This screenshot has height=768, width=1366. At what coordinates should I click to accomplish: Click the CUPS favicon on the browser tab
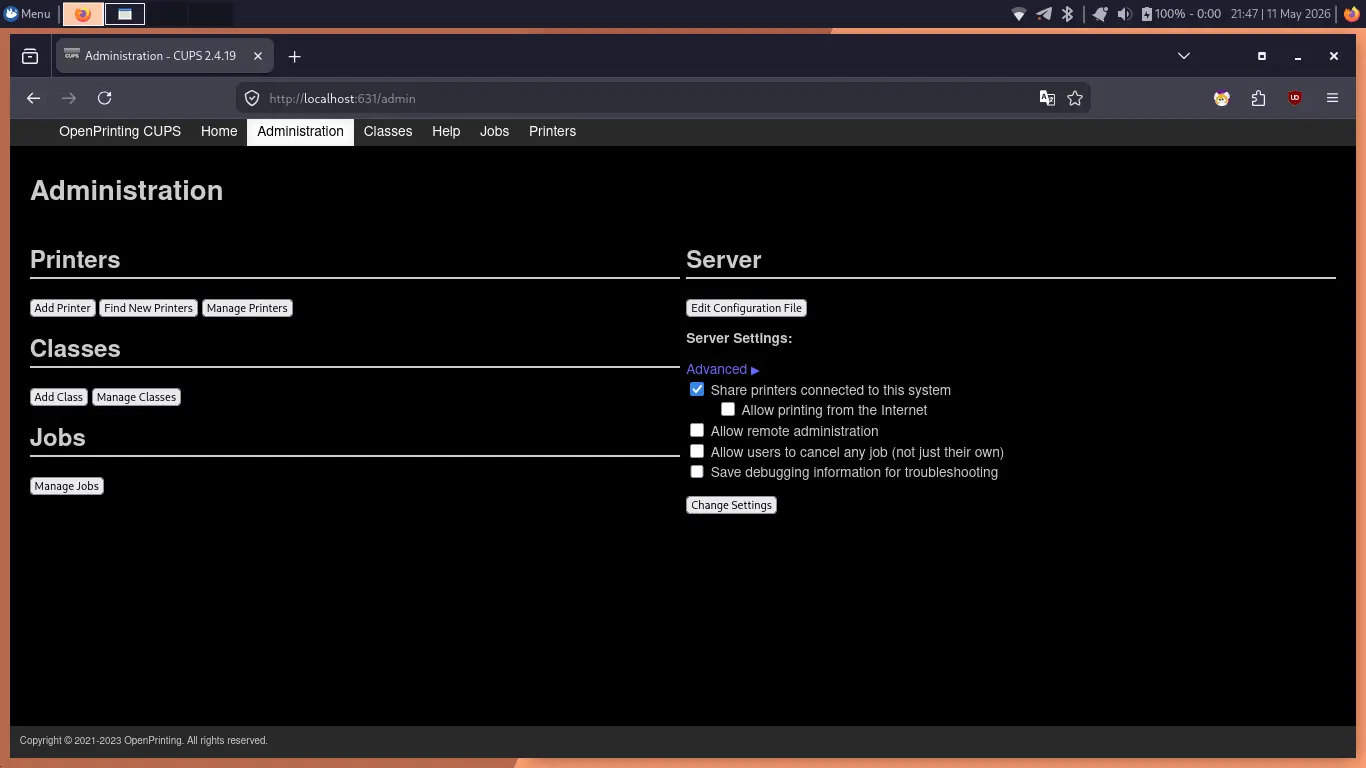coord(72,56)
